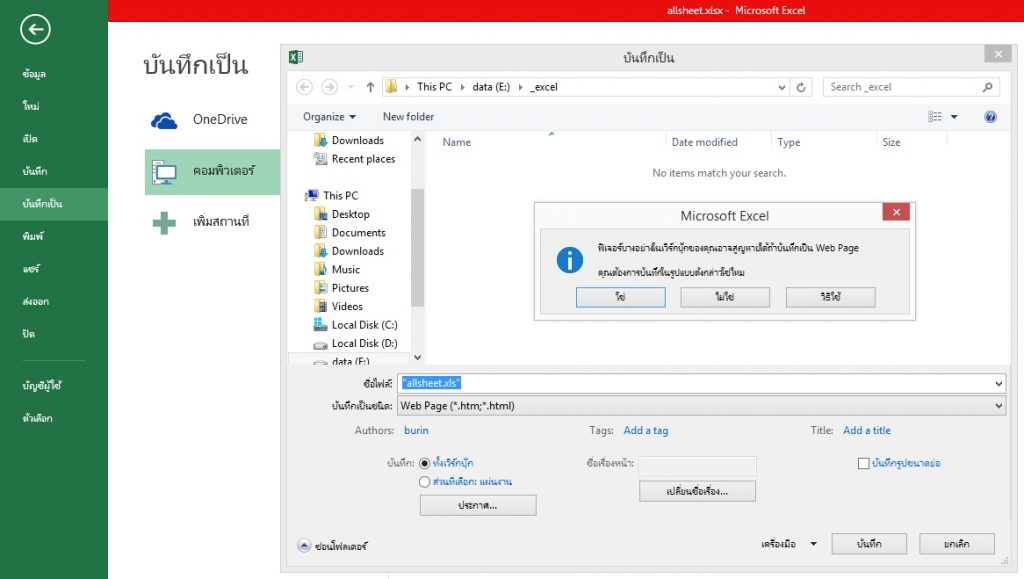This screenshot has height=579, width=1024.
Task: Change view layout icon in dialog
Action: click(935, 117)
